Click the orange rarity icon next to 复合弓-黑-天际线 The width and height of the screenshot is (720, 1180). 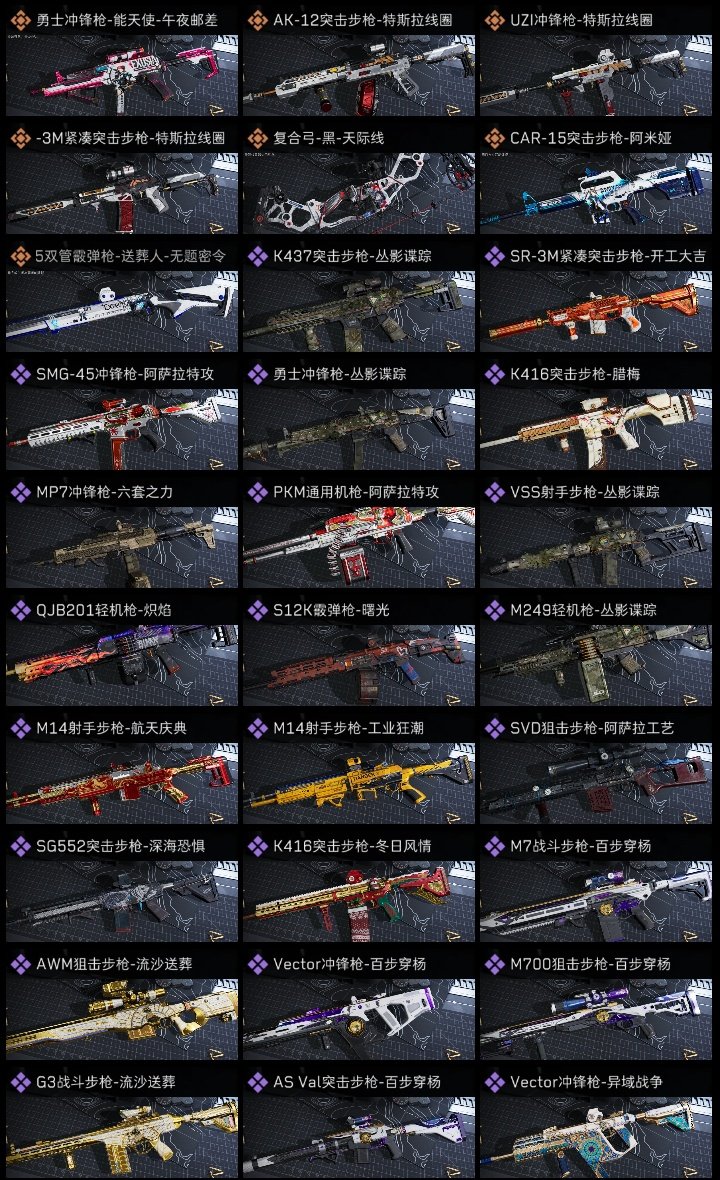pos(257,138)
